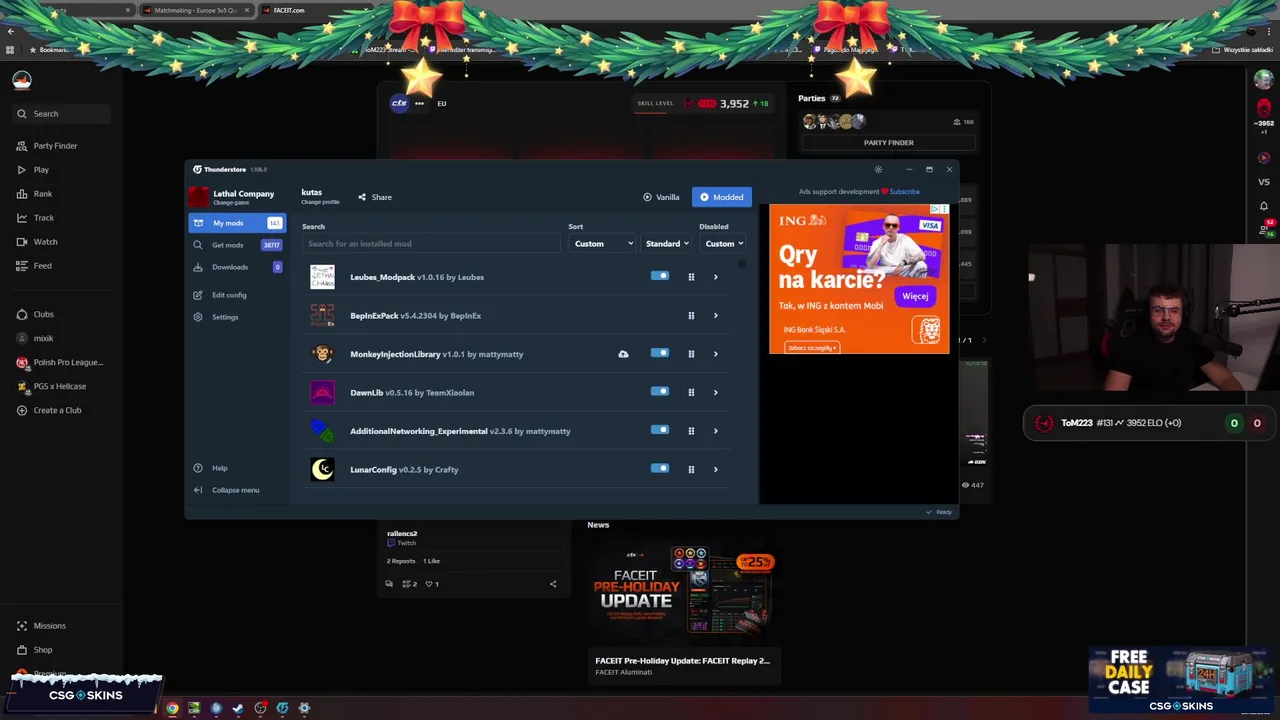
Task: Disable AdditionalNetworking_Experimental mod toggle
Action: (x=660, y=430)
